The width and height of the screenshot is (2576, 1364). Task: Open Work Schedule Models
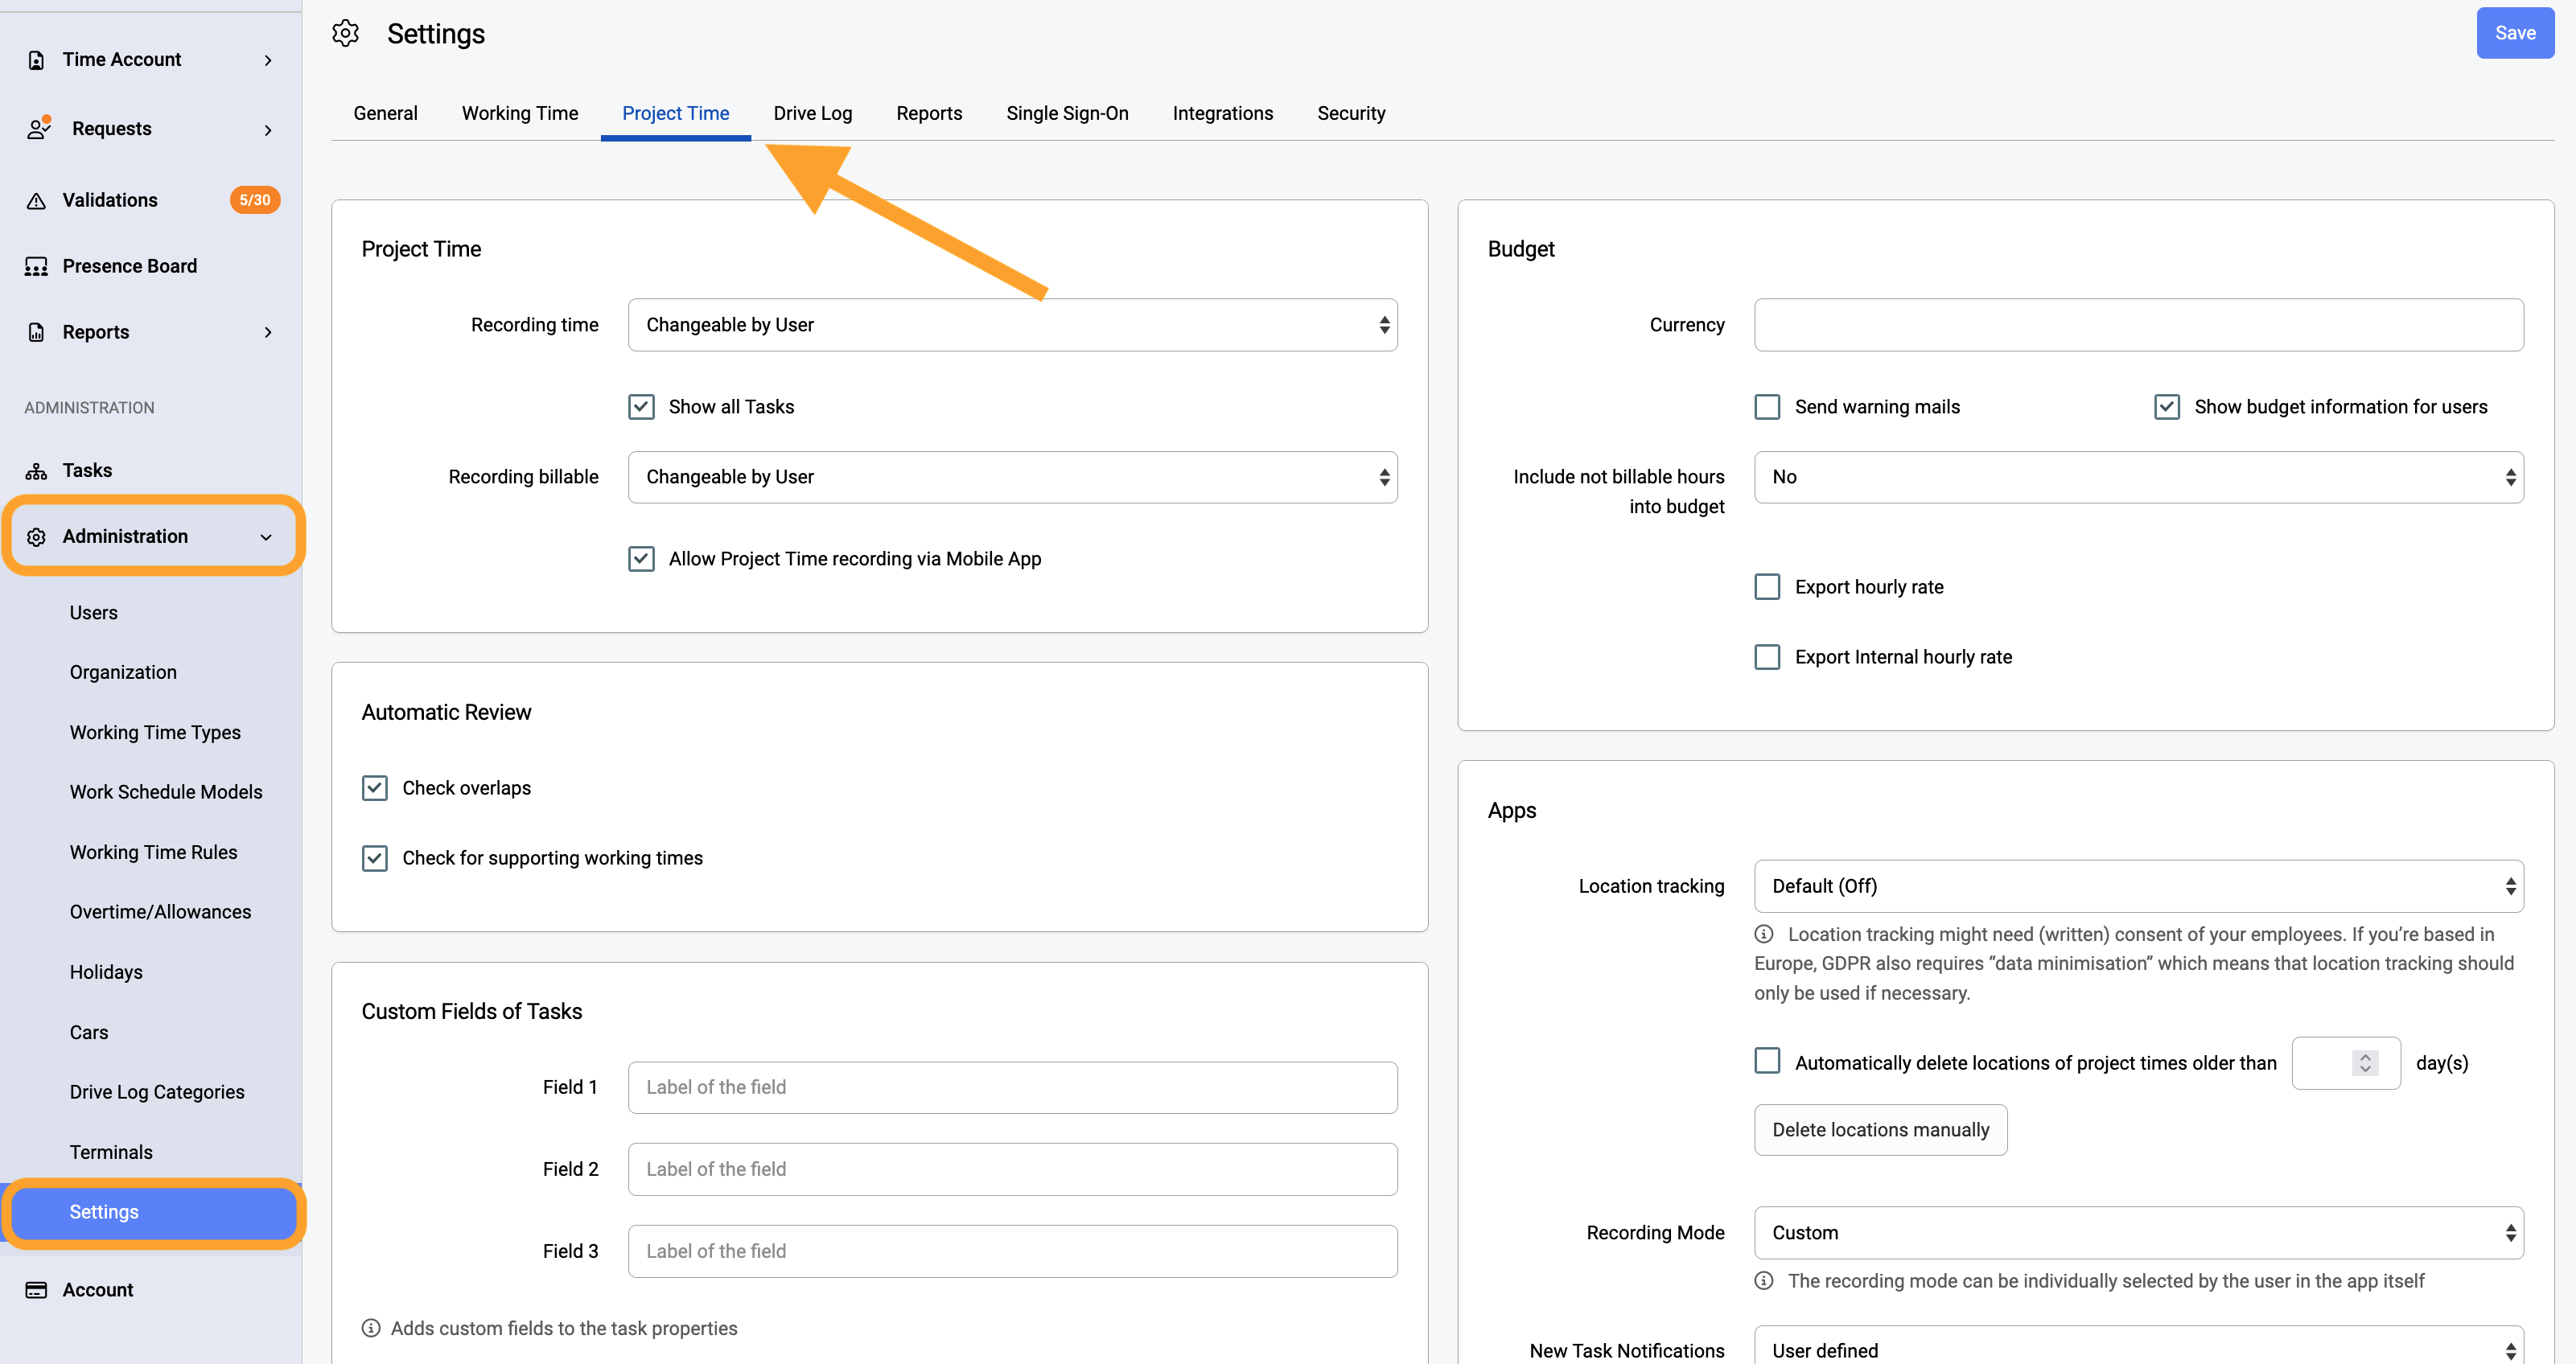coord(166,792)
